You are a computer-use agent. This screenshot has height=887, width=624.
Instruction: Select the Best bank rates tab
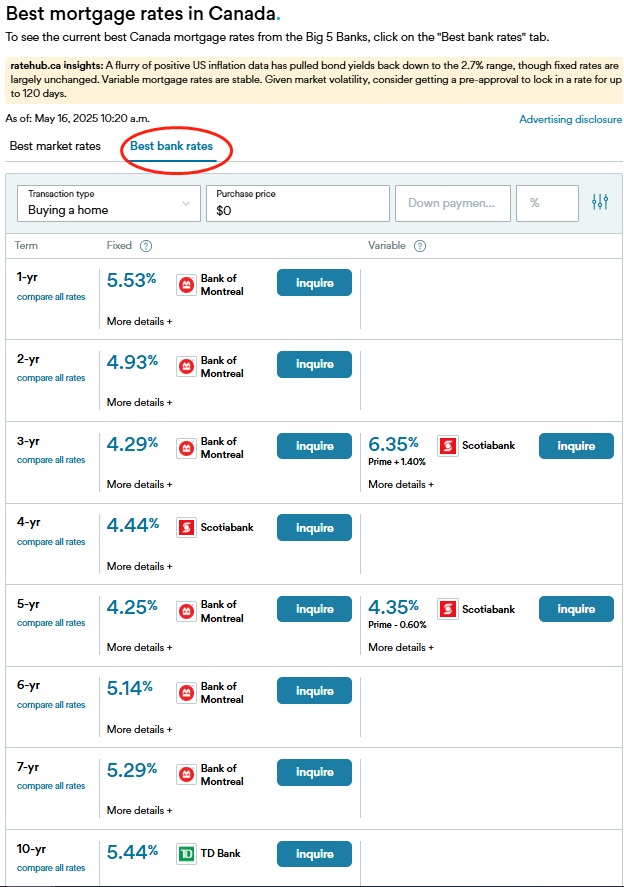pyautogui.click(x=171, y=146)
